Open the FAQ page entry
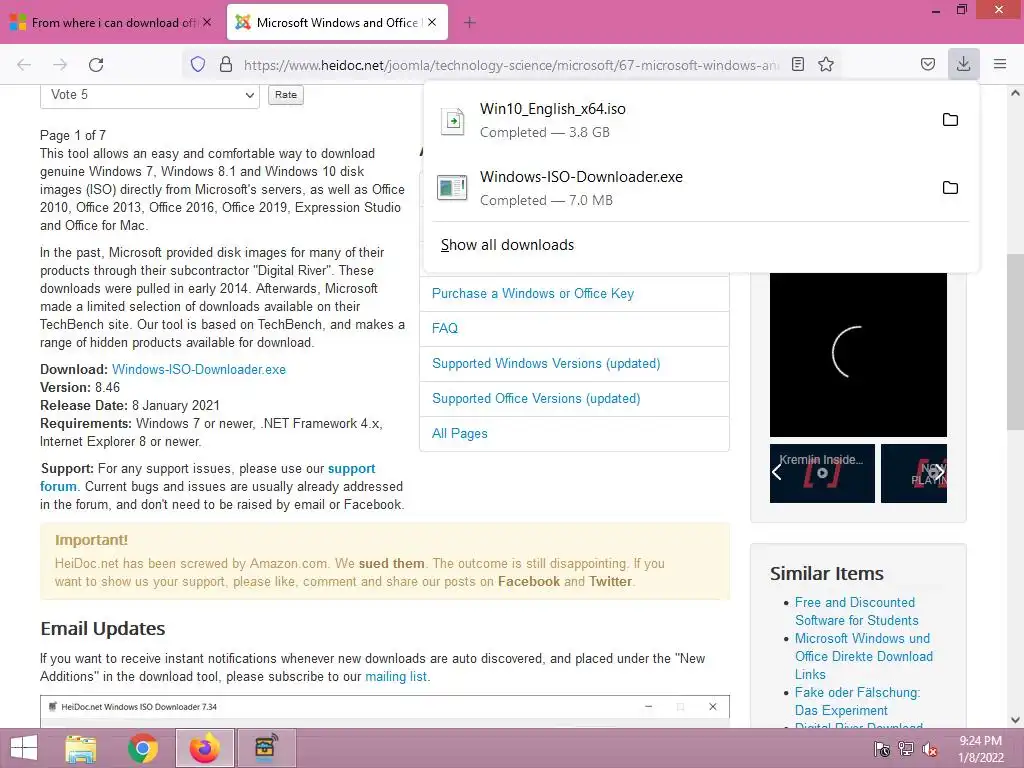 (x=445, y=328)
